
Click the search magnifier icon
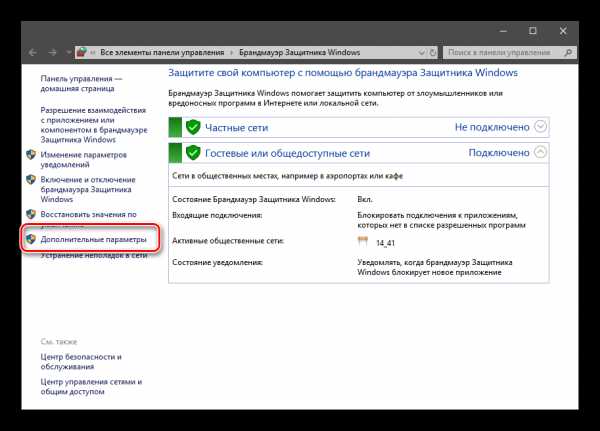point(568,52)
